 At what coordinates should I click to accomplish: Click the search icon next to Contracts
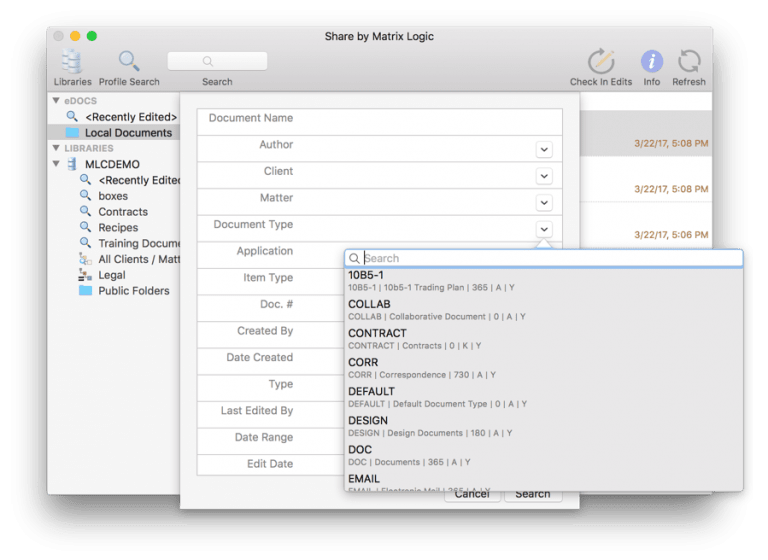(x=86, y=211)
